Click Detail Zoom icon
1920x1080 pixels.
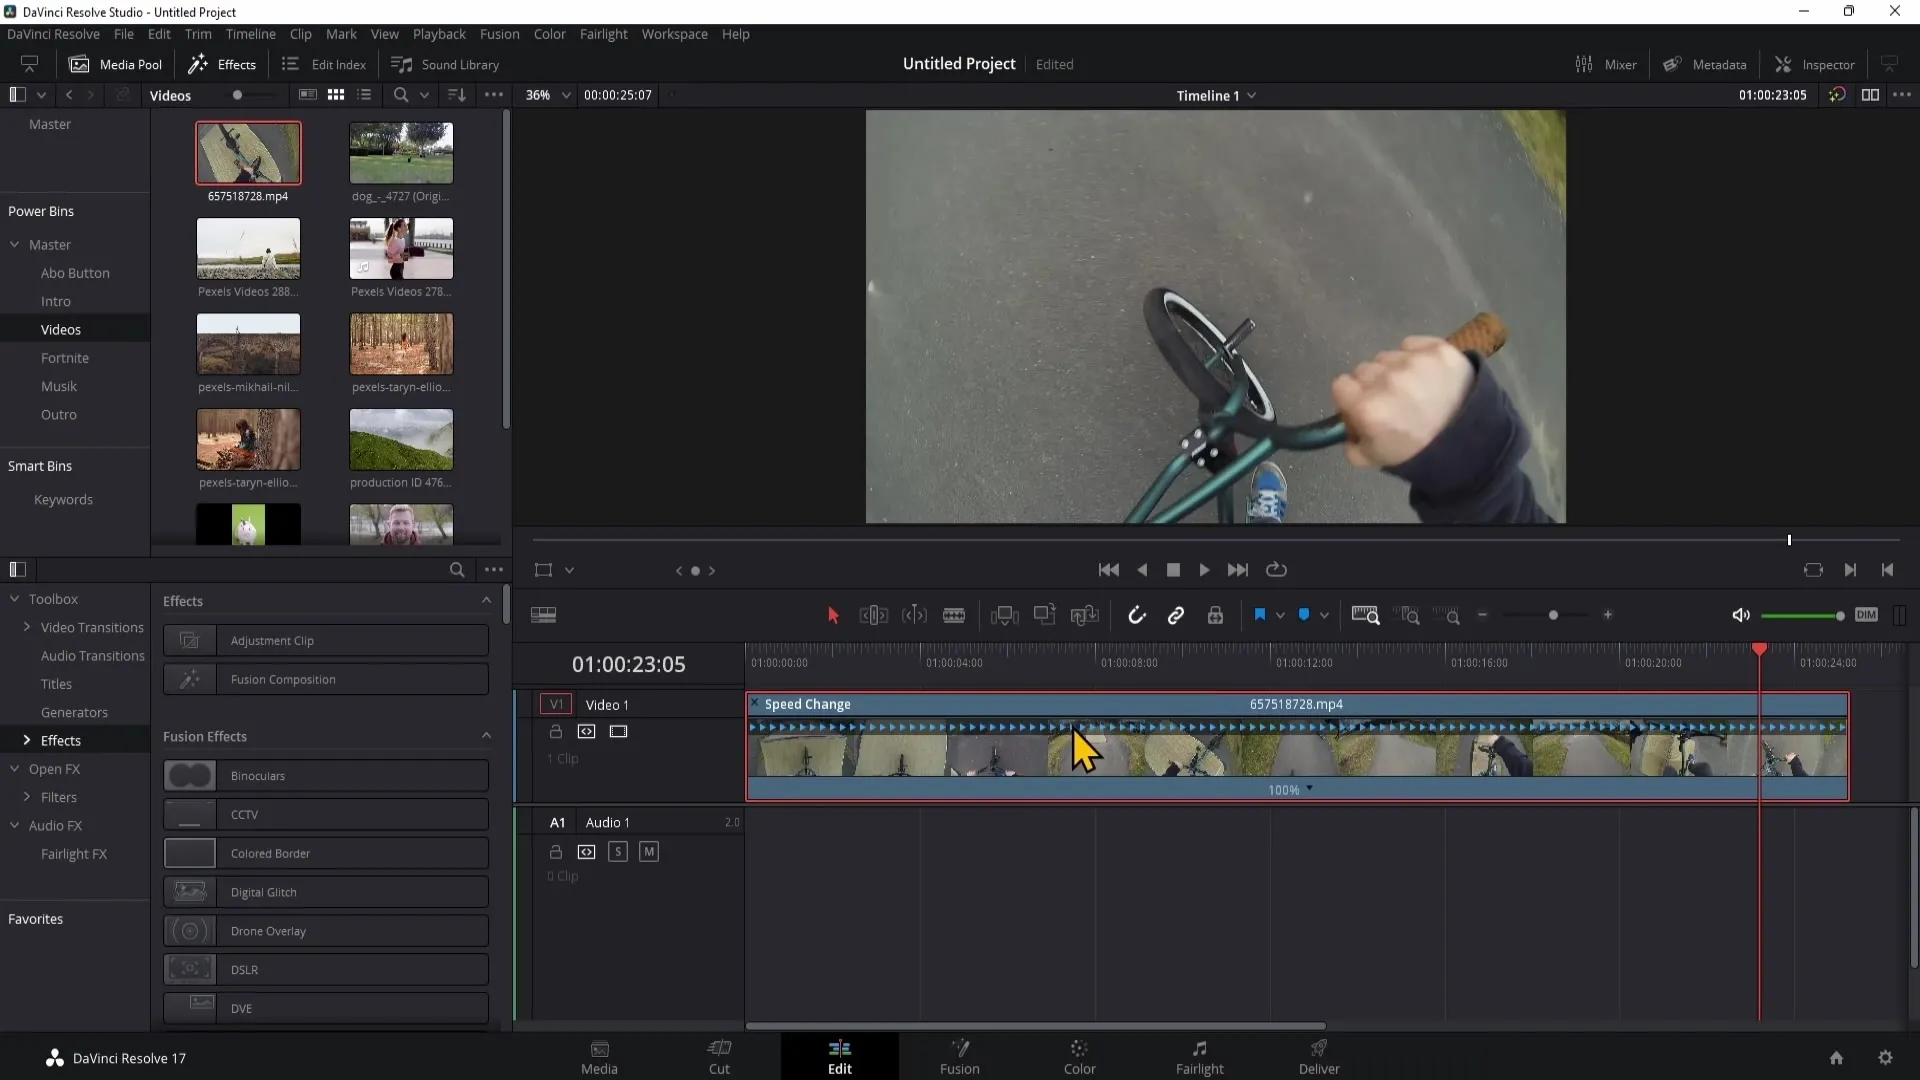tap(1408, 616)
